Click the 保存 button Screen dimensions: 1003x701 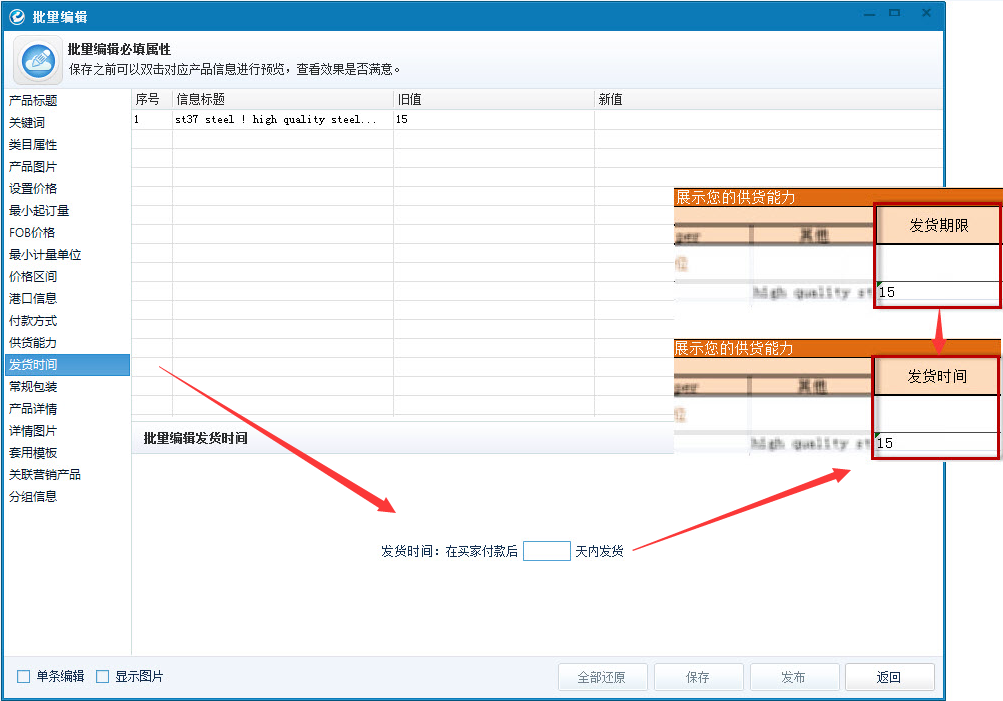(698, 677)
